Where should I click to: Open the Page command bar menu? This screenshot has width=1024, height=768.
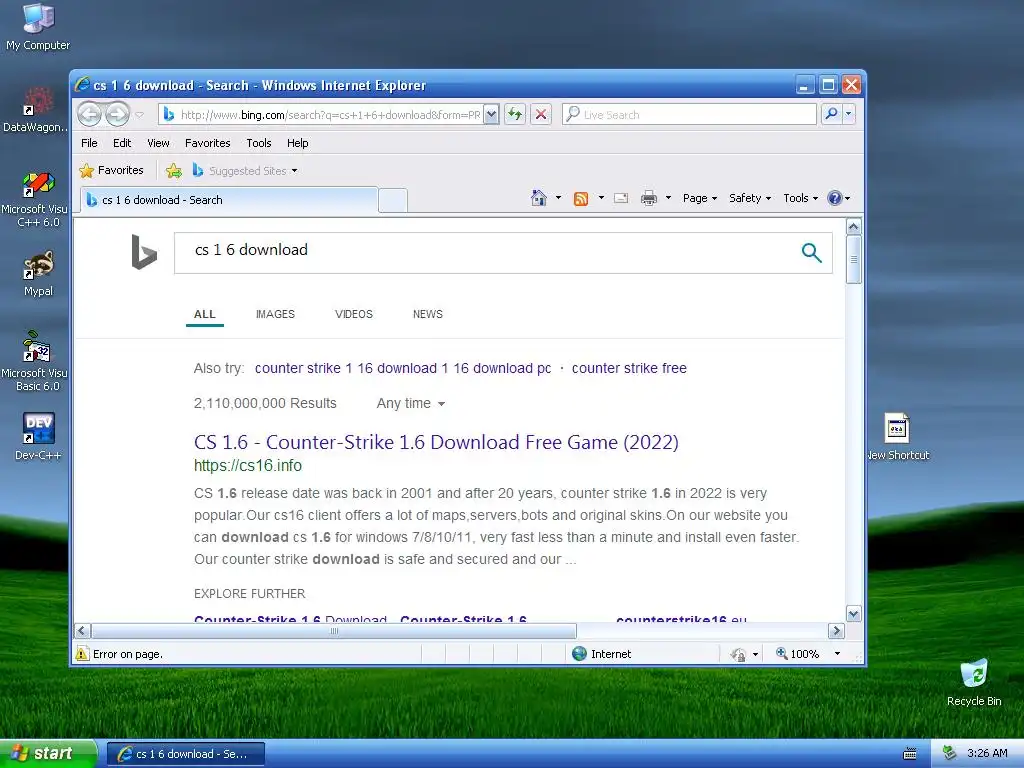point(699,198)
